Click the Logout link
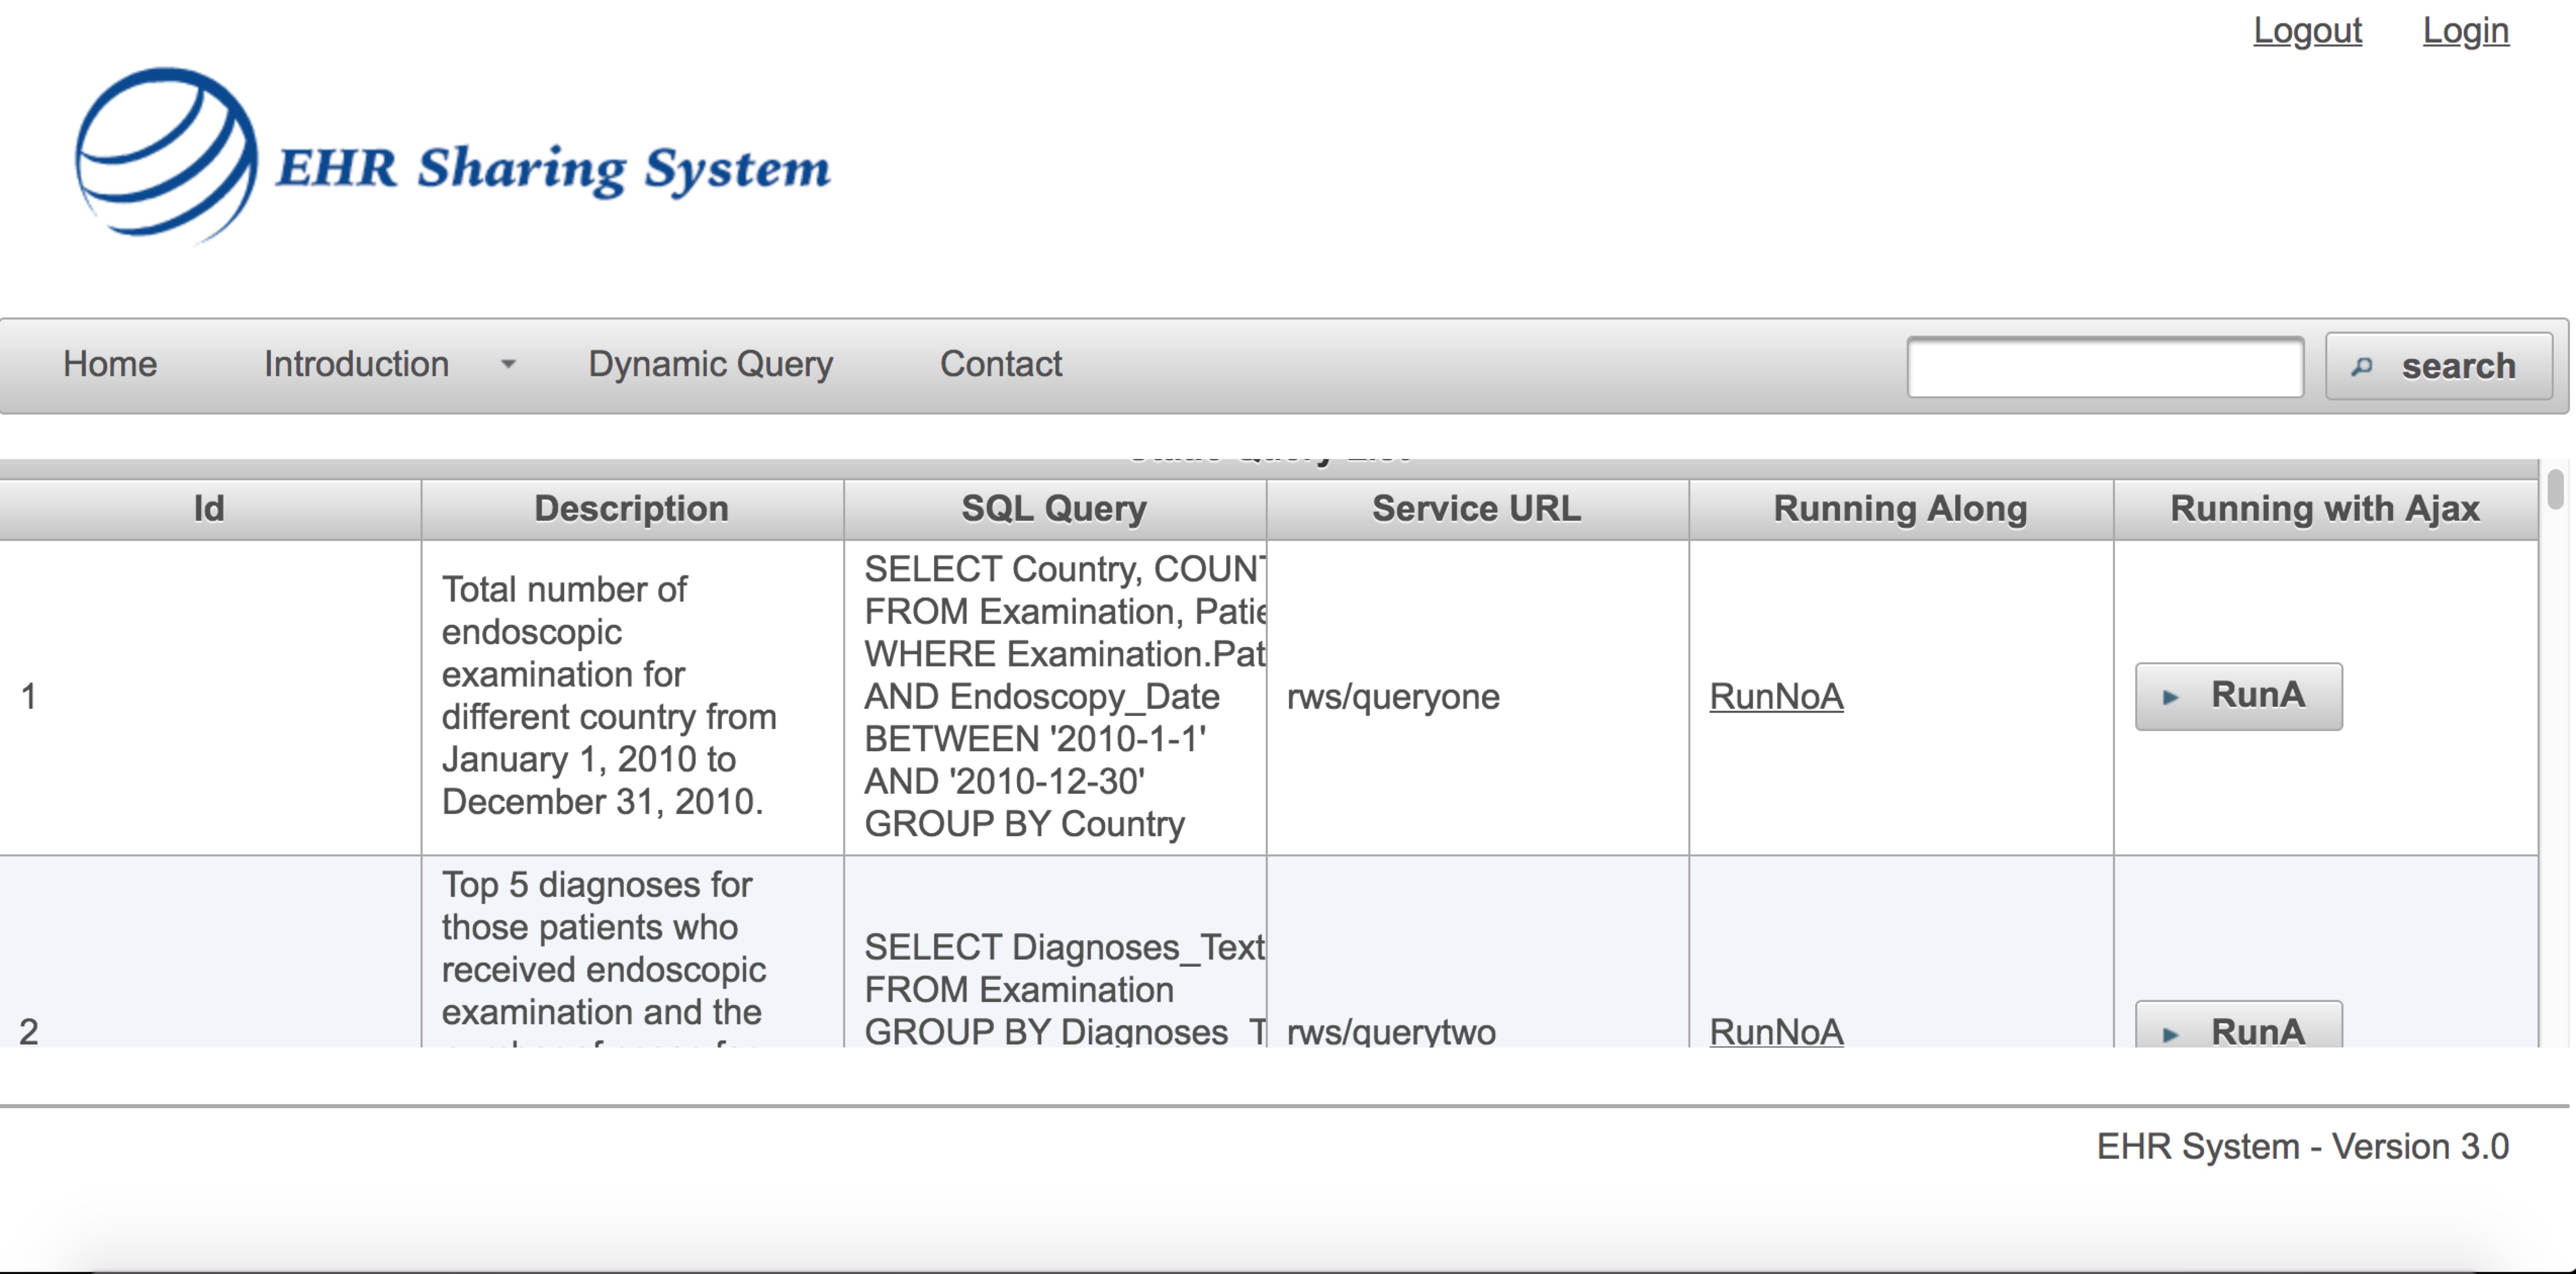The image size is (2576, 1274). [2307, 30]
